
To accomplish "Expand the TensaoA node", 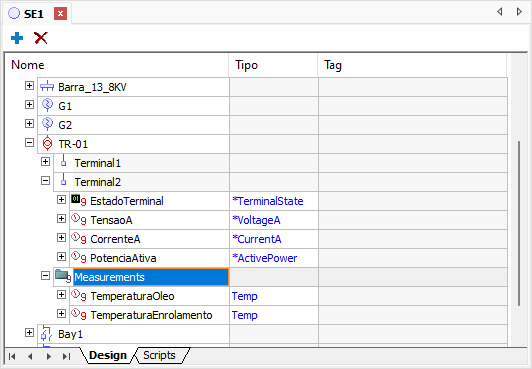I will [x=61, y=218].
